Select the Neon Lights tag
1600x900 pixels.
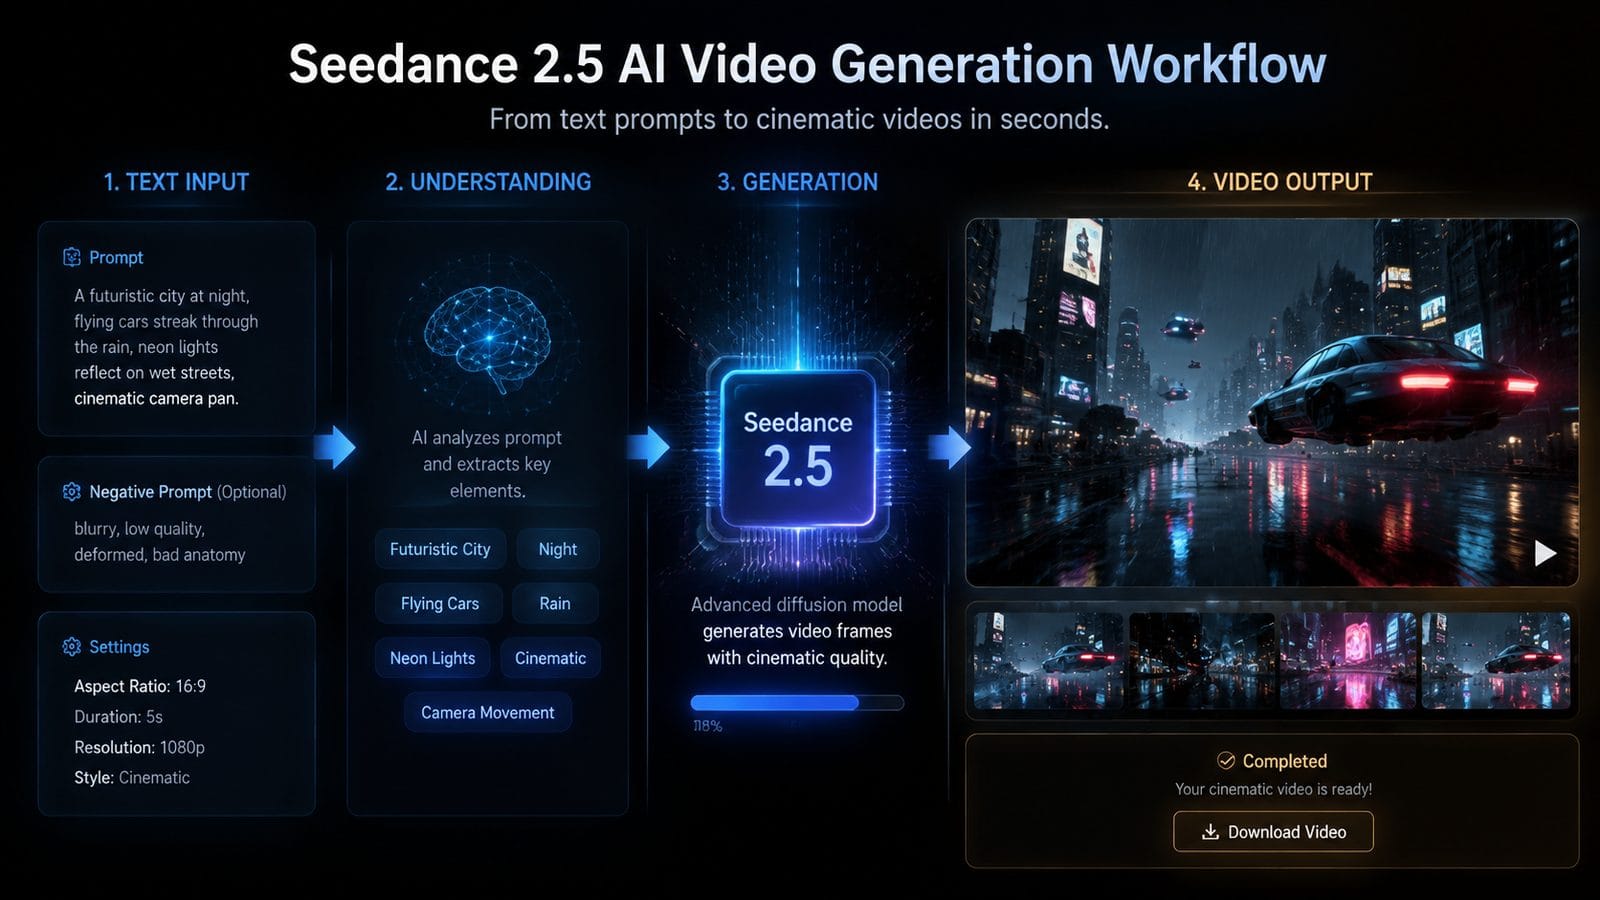432,658
